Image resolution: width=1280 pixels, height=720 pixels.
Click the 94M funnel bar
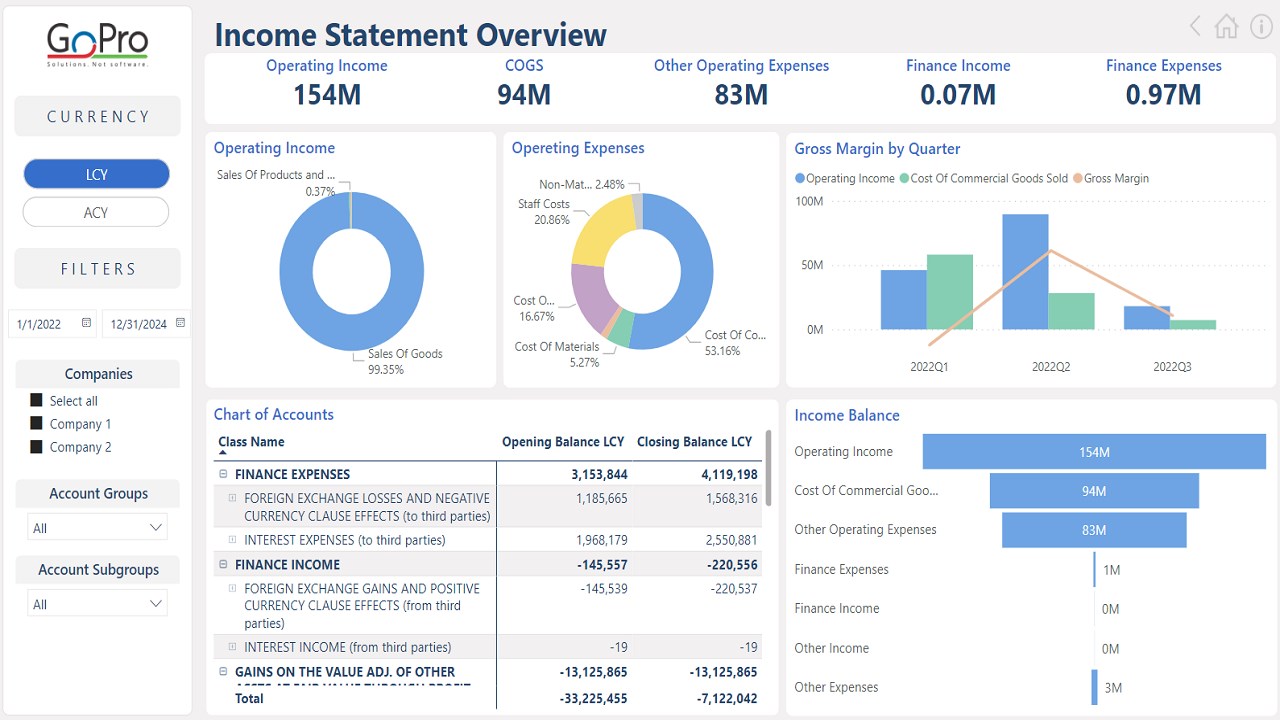pos(1094,491)
